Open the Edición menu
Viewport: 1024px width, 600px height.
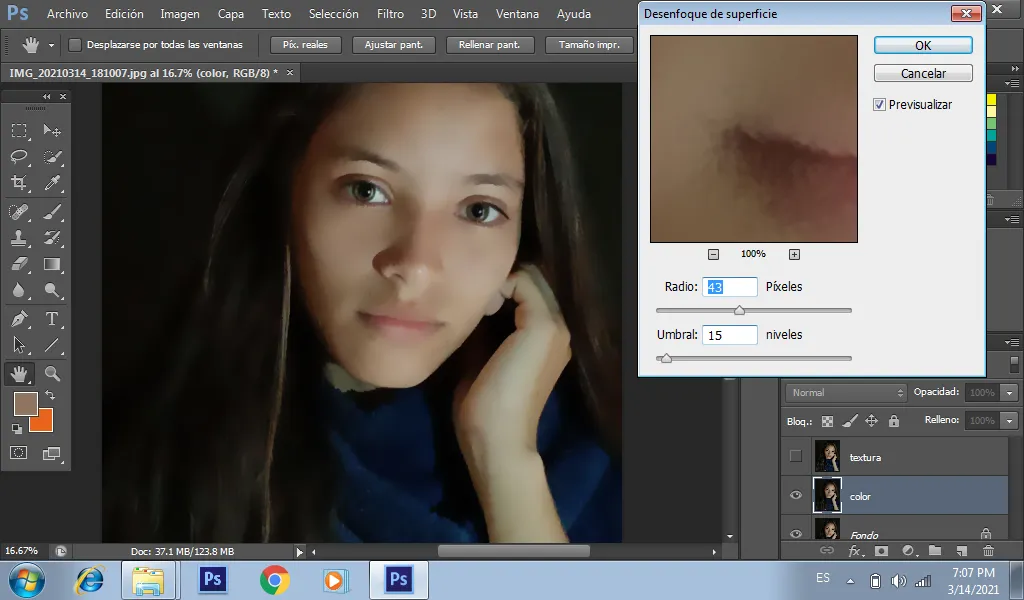[x=124, y=14]
